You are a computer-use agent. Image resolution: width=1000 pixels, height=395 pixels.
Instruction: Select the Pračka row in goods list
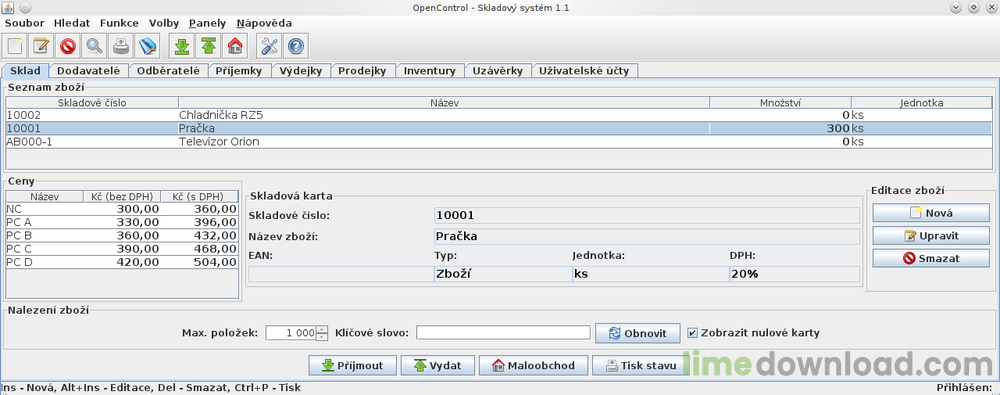[x=499, y=128]
